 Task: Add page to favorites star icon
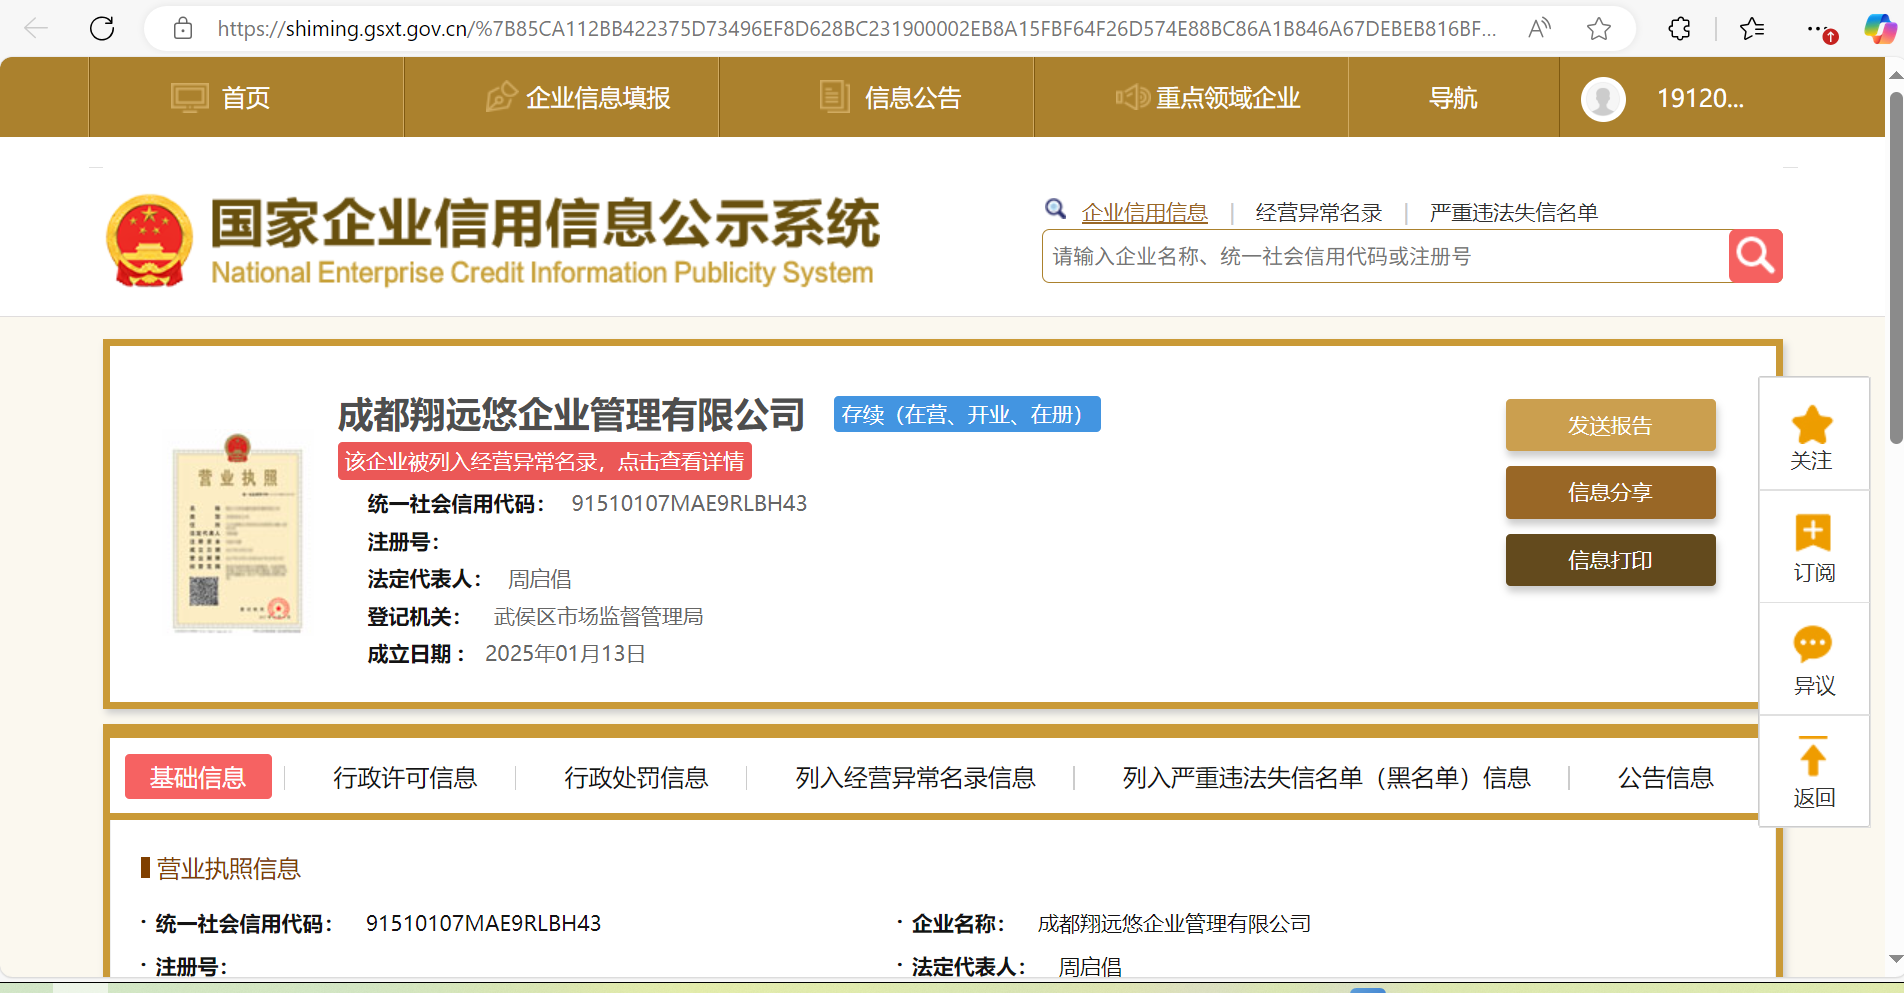pos(1598,28)
